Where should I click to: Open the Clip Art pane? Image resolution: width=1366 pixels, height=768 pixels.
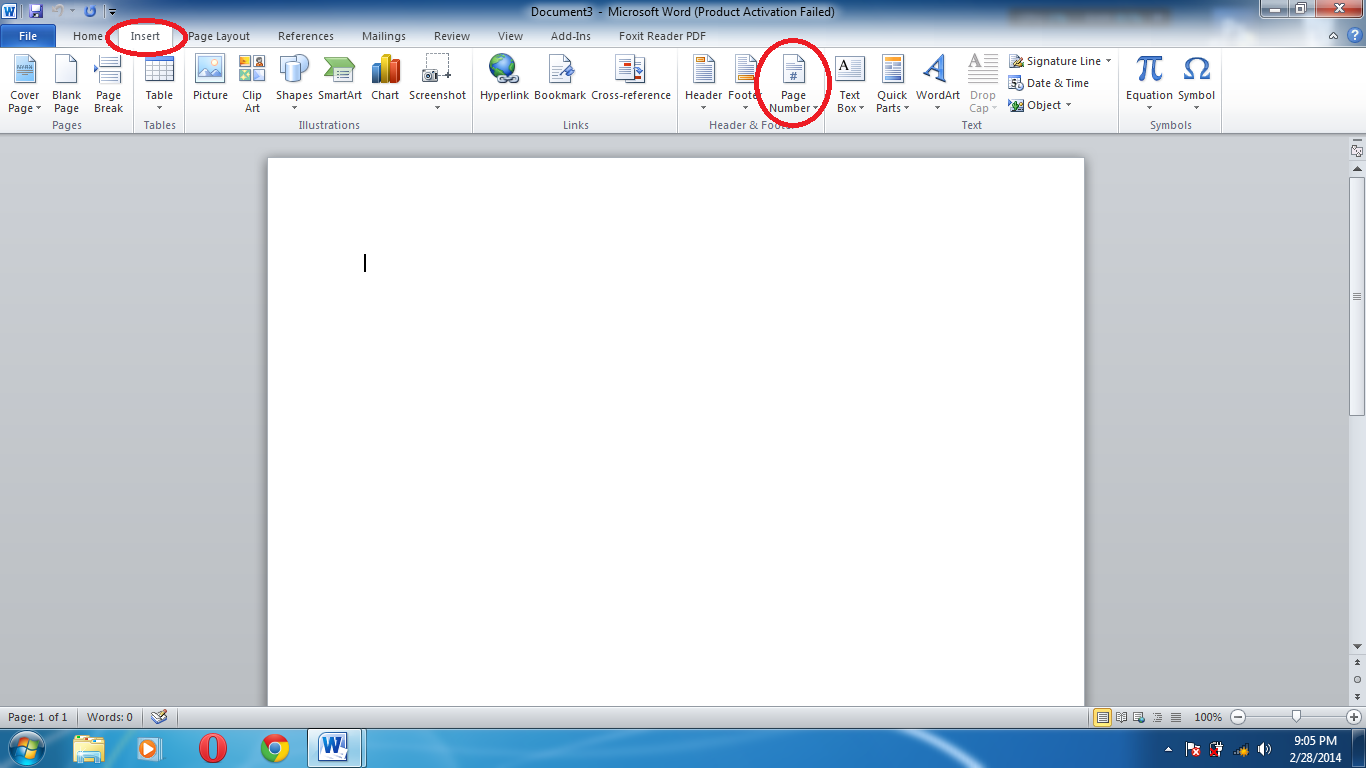[252, 84]
